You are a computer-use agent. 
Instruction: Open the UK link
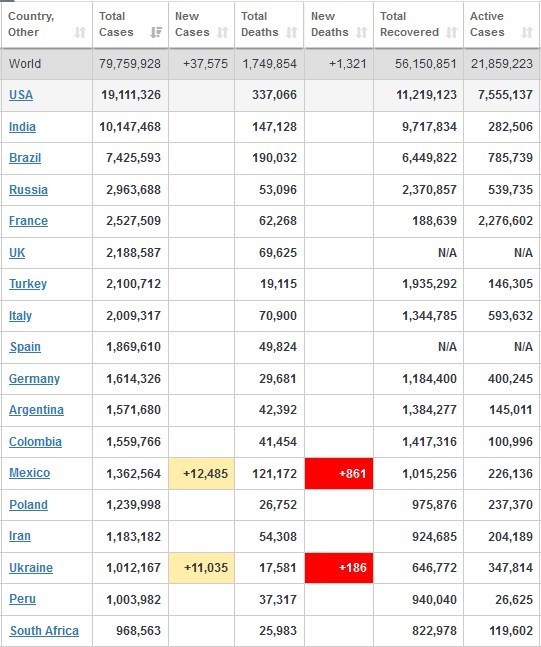click(x=17, y=253)
